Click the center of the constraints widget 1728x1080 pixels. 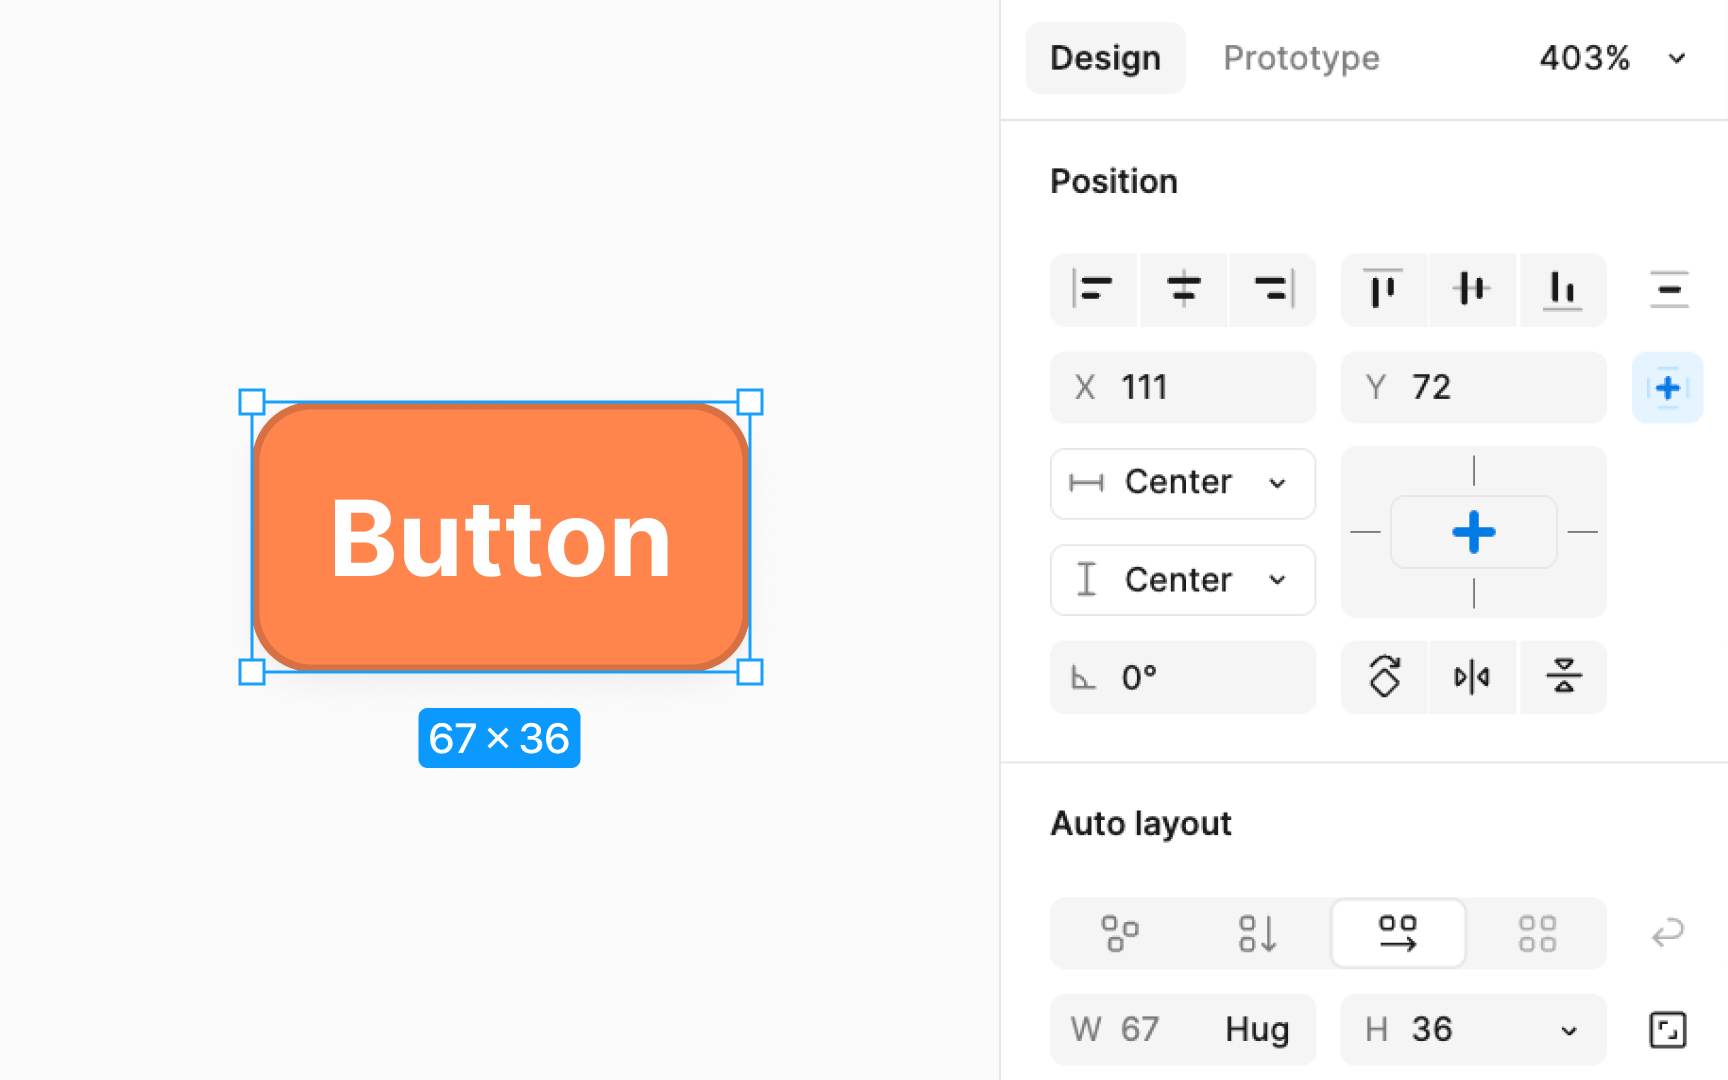pyautogui.click(x=1473, y=532)
